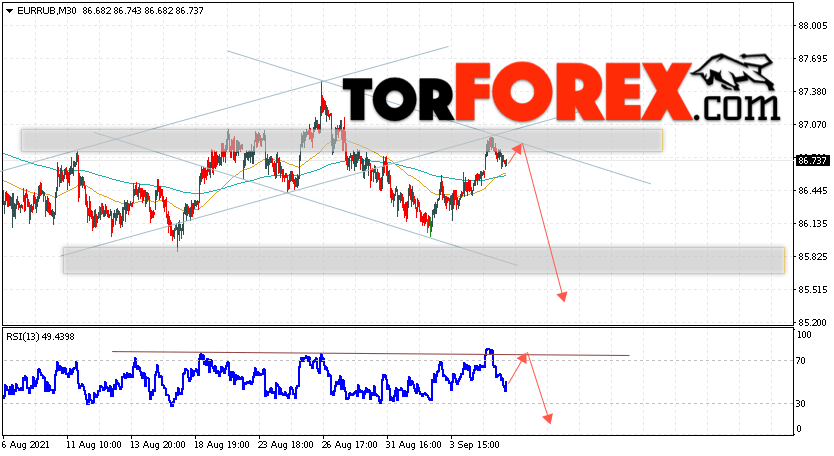Select the 85.200 price axis label
Screen dimensions: 834x456
point(812,322)
